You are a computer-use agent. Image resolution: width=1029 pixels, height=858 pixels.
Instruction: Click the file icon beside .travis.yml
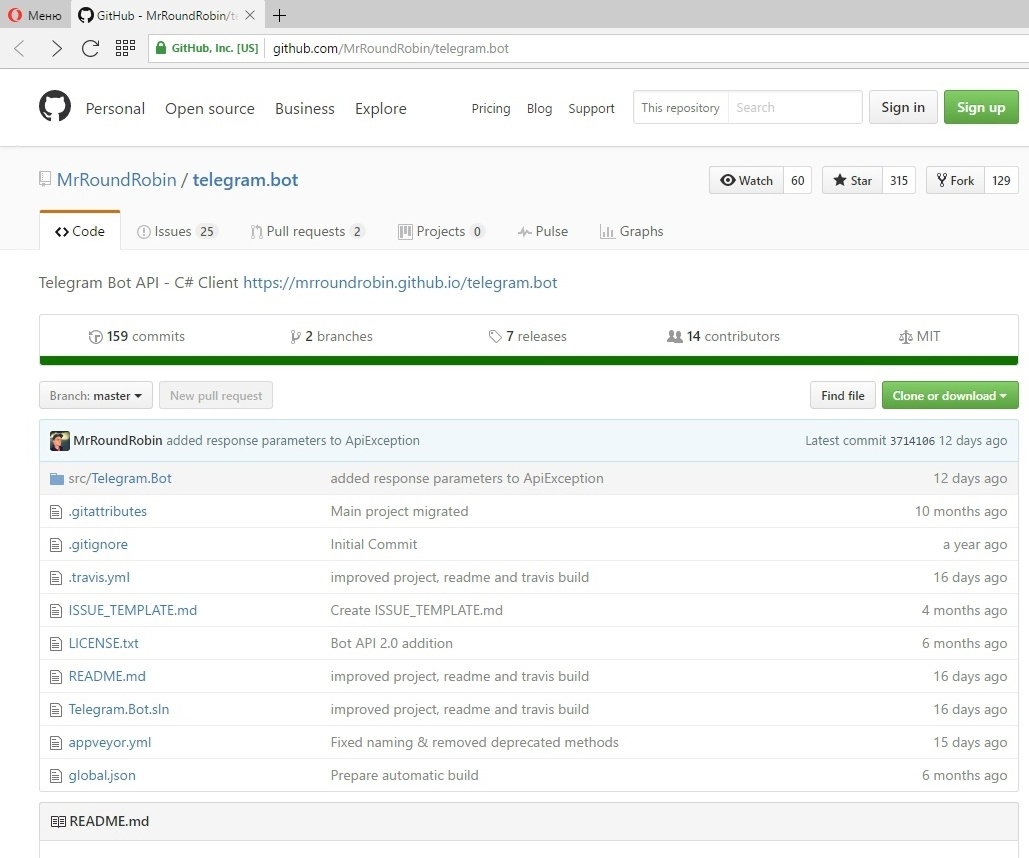(x=56, y=578)
